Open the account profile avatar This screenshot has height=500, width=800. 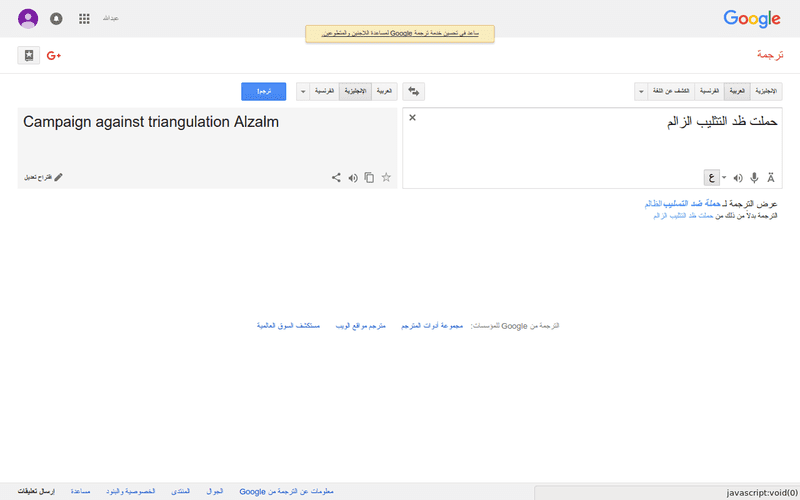(28, 19)
